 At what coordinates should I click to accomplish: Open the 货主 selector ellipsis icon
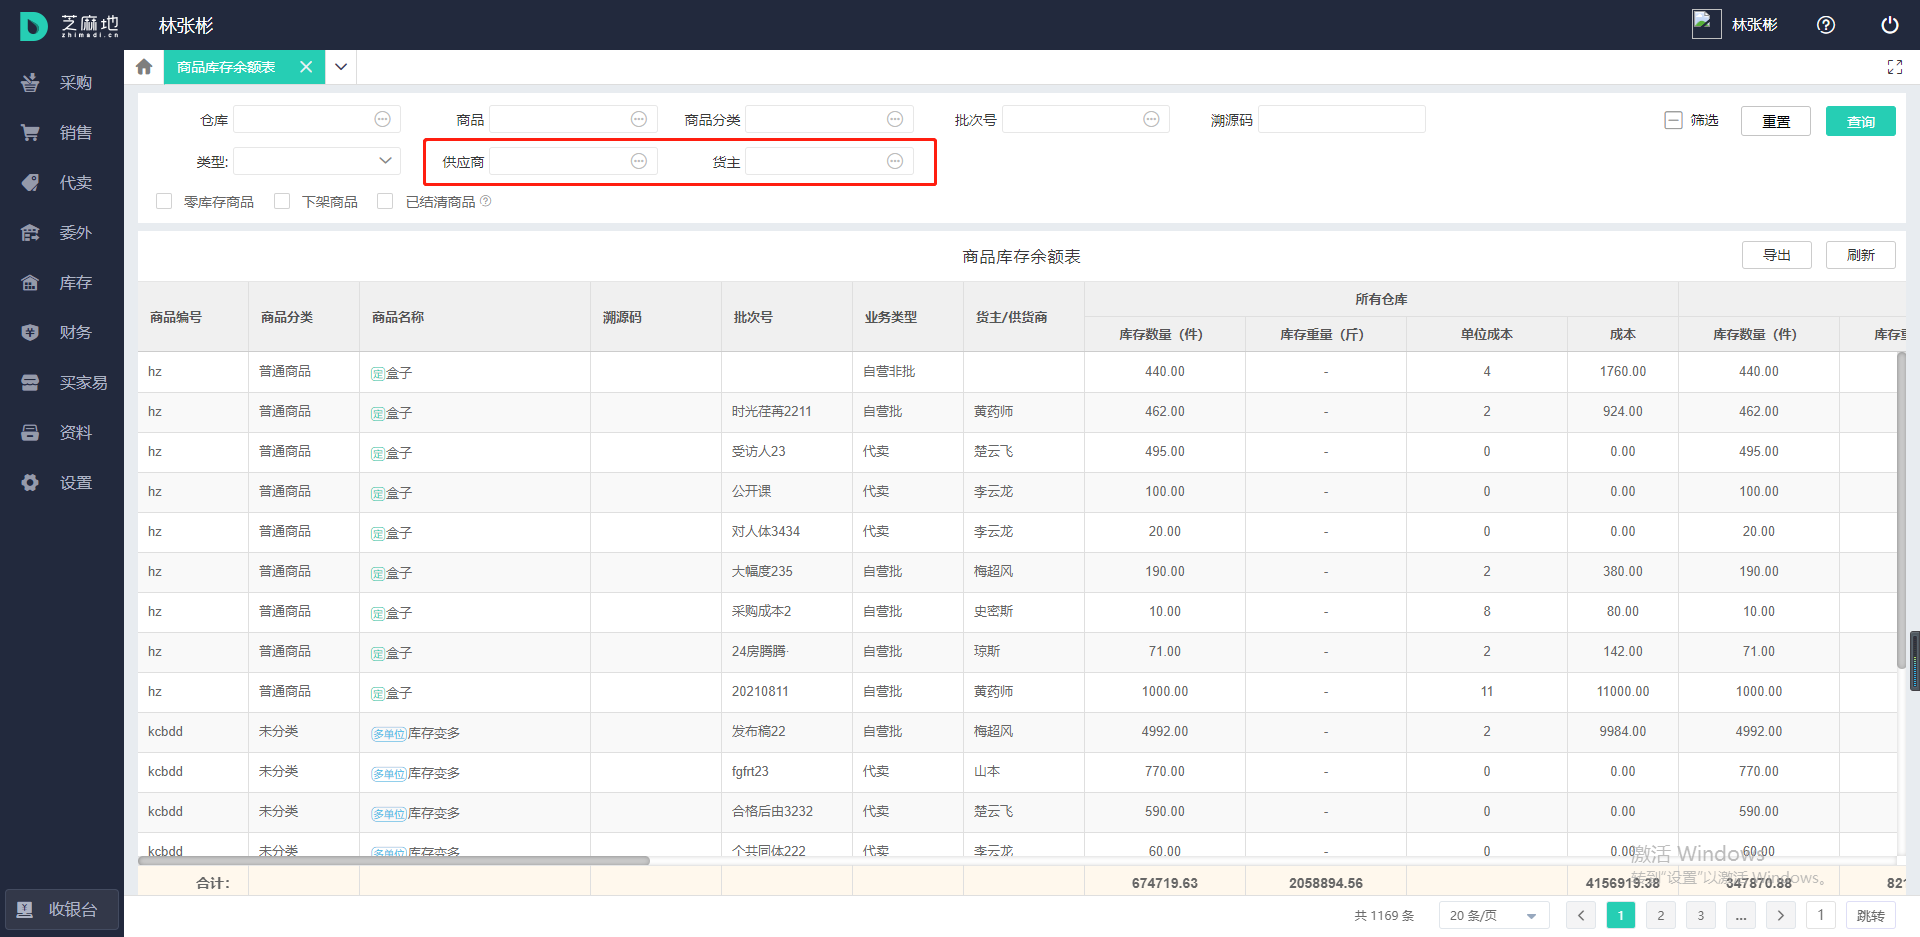895,161
